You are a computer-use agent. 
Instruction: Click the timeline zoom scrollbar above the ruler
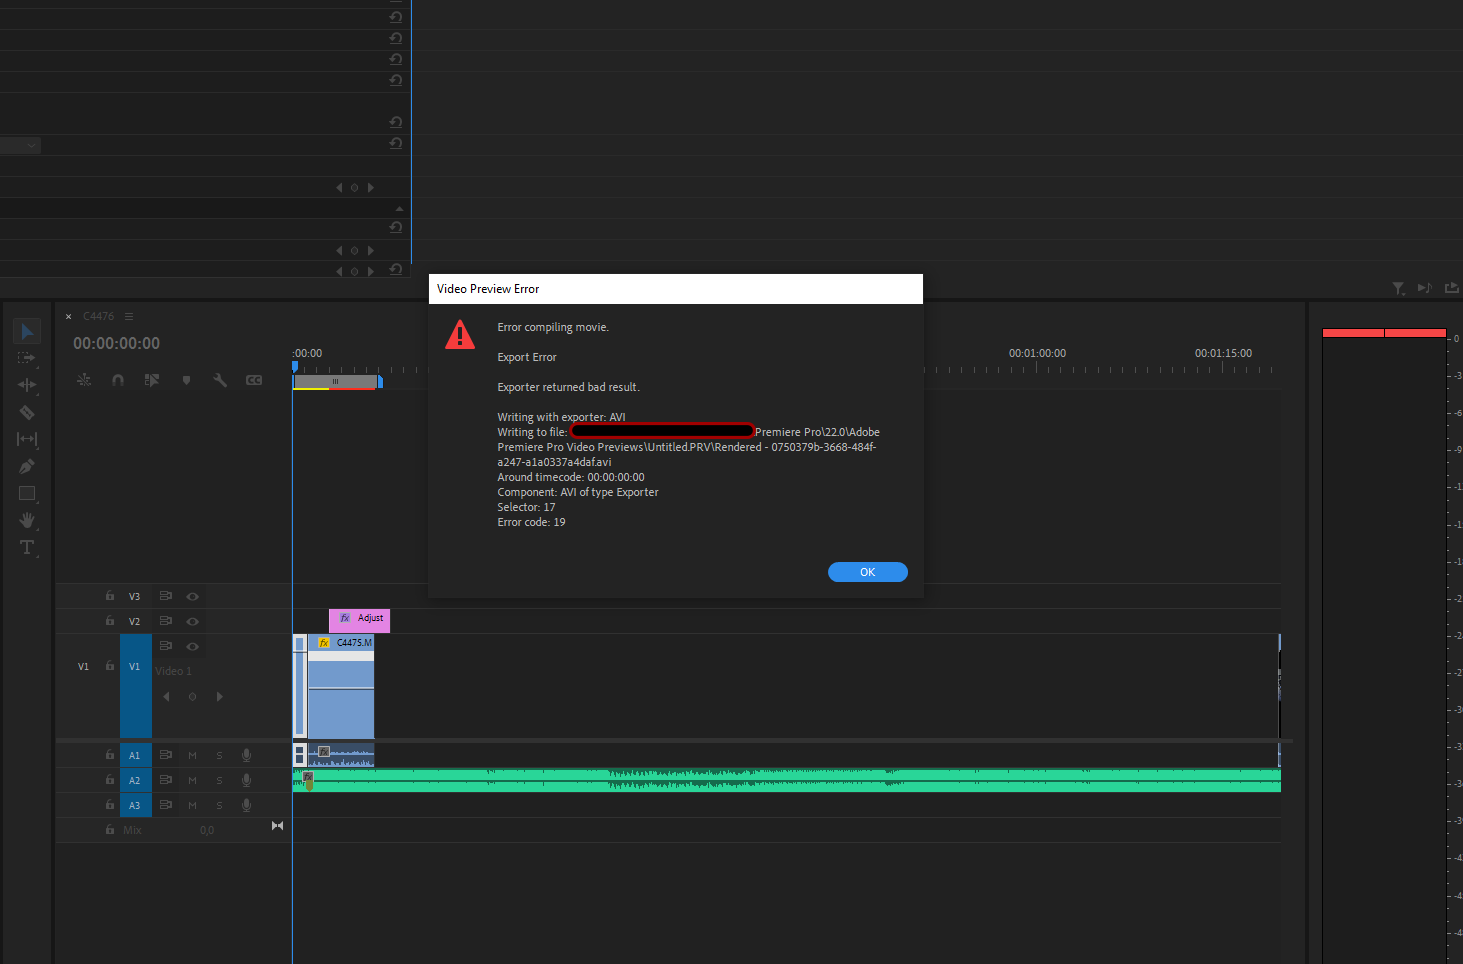coord(337,381)
